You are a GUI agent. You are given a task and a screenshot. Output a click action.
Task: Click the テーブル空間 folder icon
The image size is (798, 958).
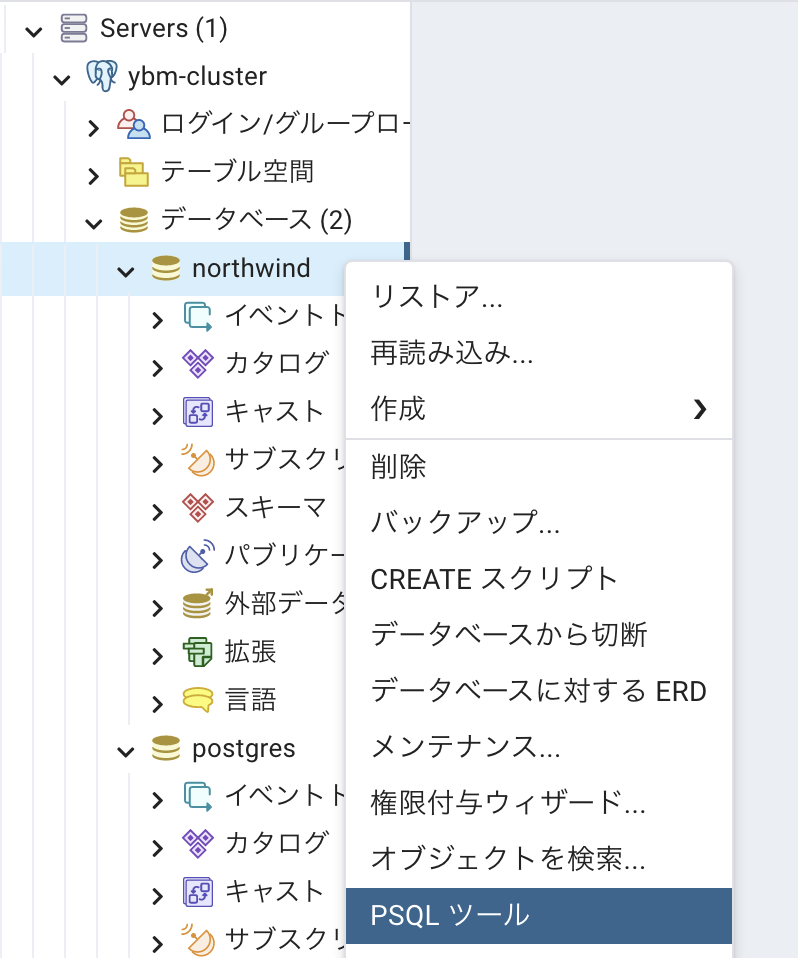(x=134, y=172)
